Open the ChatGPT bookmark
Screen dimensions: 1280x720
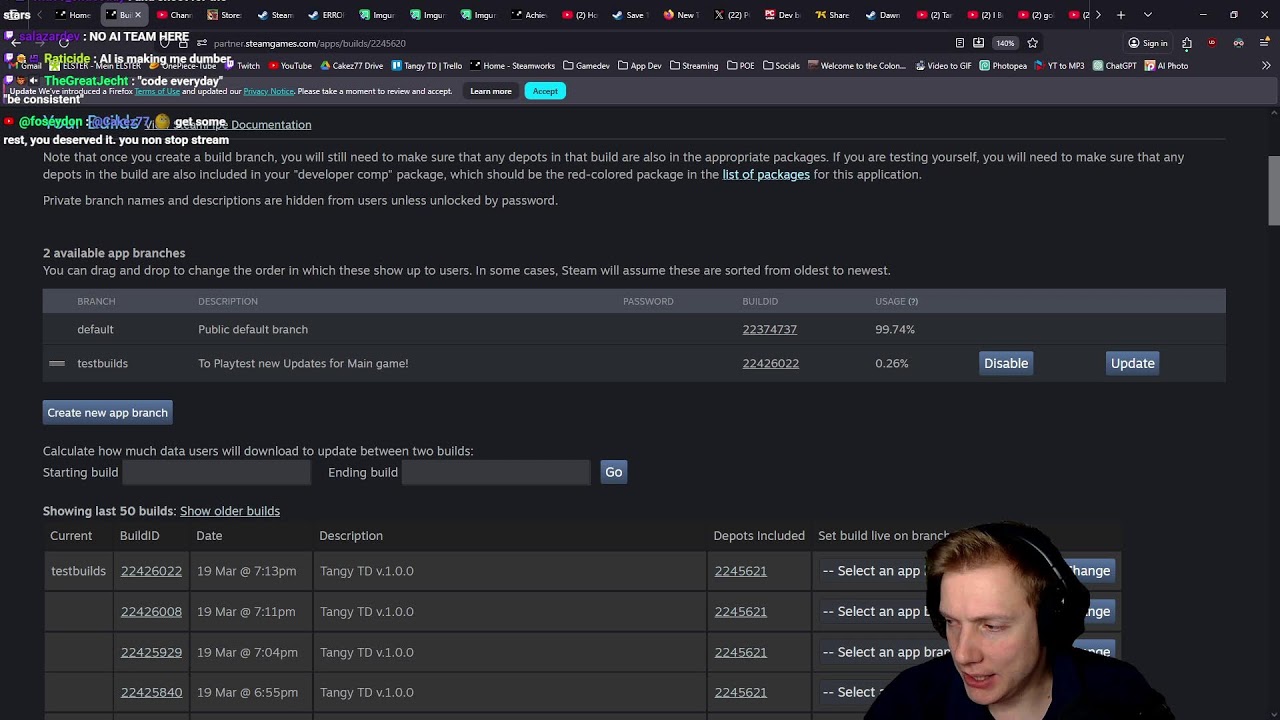coord(1115,66)
